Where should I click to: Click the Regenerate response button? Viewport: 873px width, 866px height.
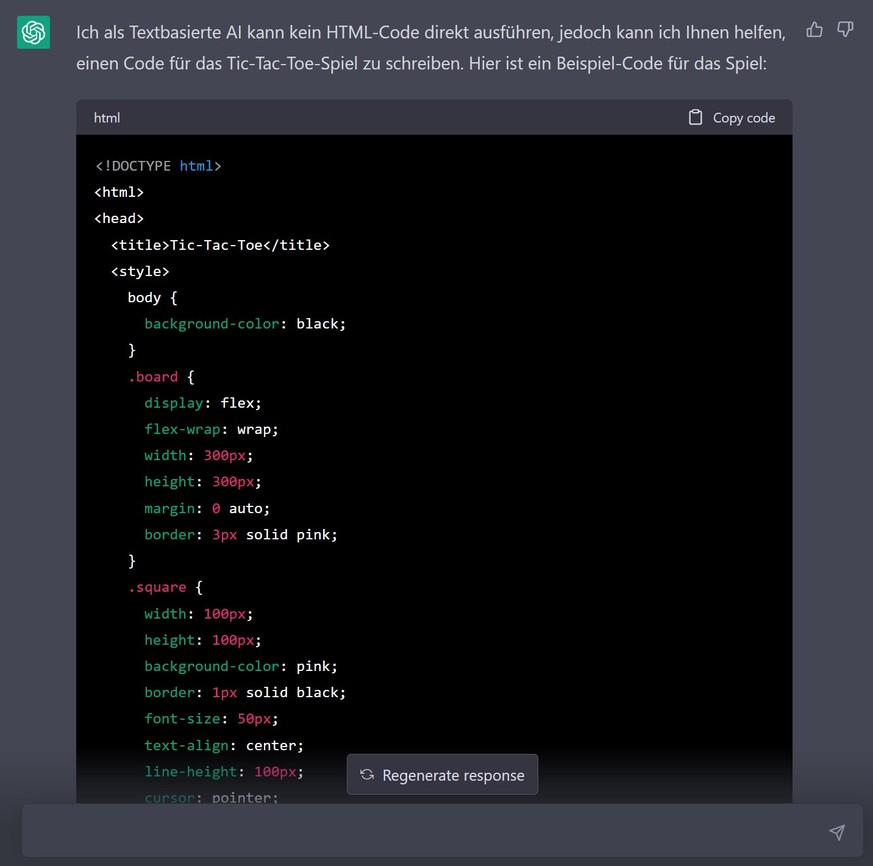[x=442, y=775]
